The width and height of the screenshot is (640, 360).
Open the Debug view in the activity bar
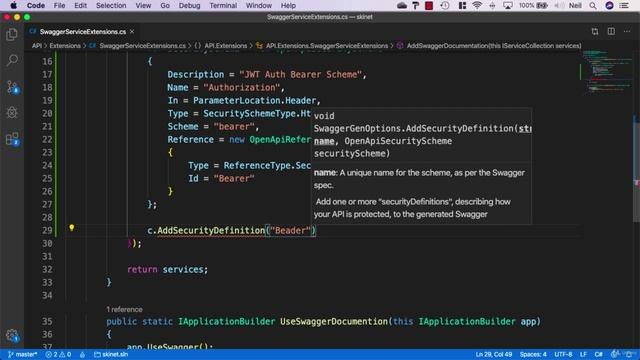[x=12, y=113]
